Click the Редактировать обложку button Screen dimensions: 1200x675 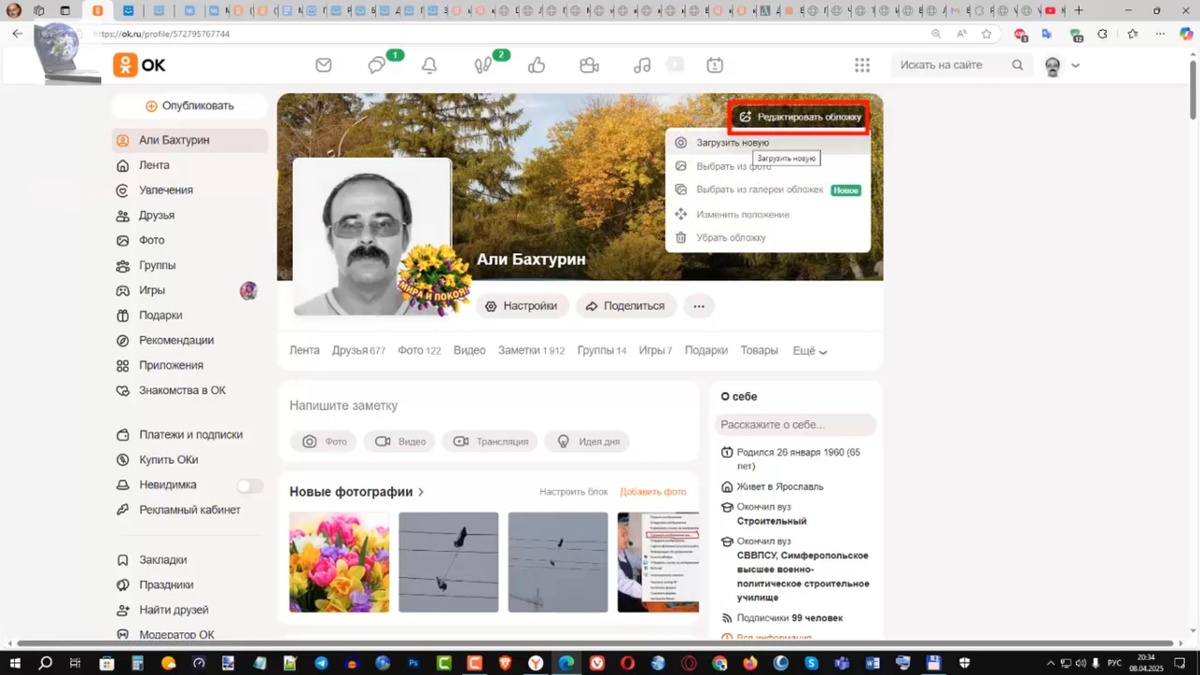coord(798,117)
